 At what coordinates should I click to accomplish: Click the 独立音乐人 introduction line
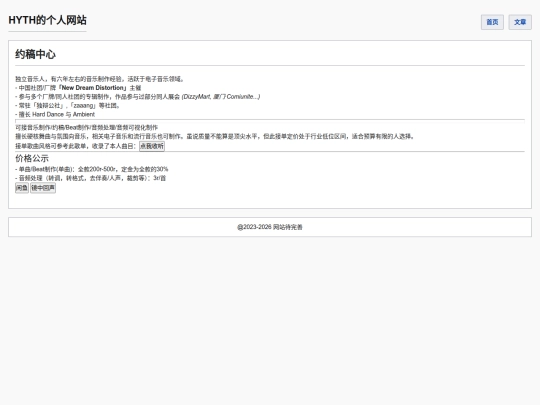coord(100,79)
